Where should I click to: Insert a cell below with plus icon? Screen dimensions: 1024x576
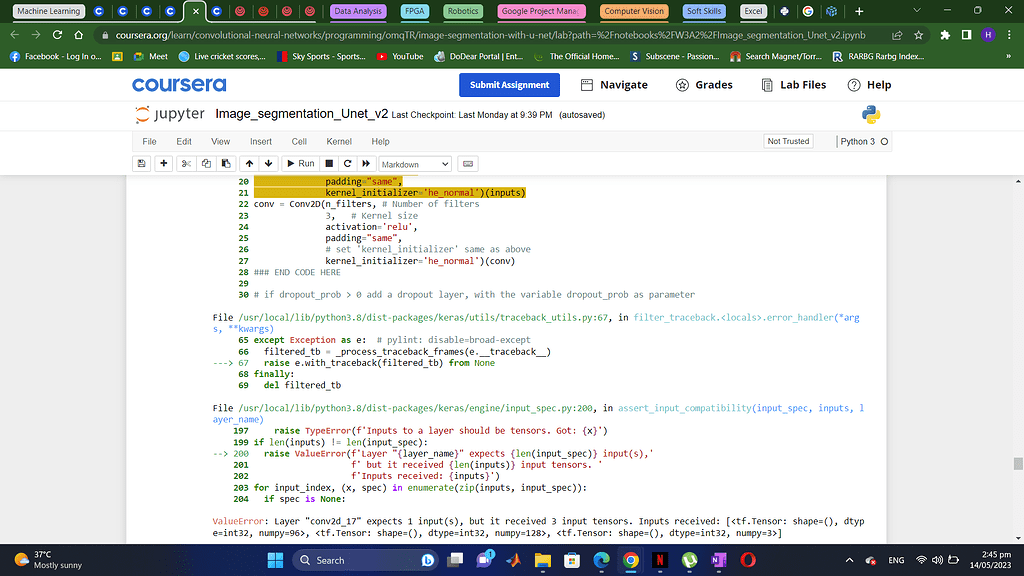point(164,163)
